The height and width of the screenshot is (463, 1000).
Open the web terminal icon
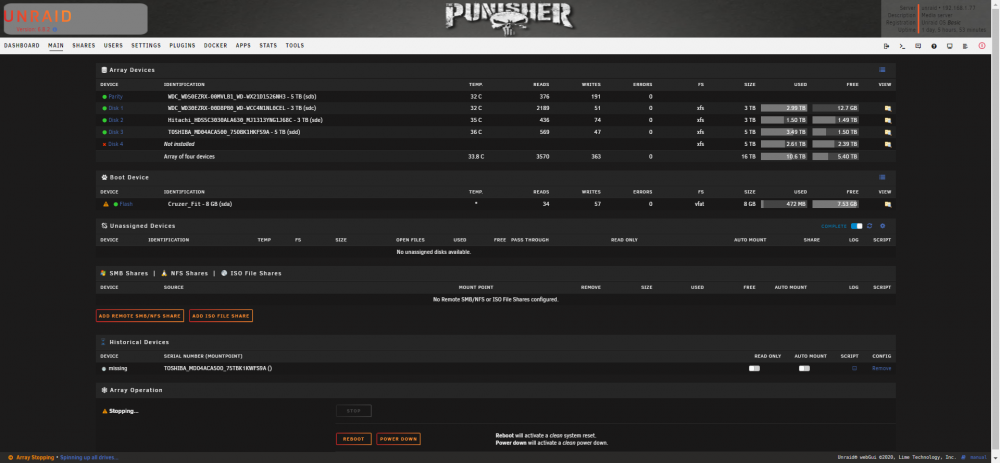pos(902,46)
